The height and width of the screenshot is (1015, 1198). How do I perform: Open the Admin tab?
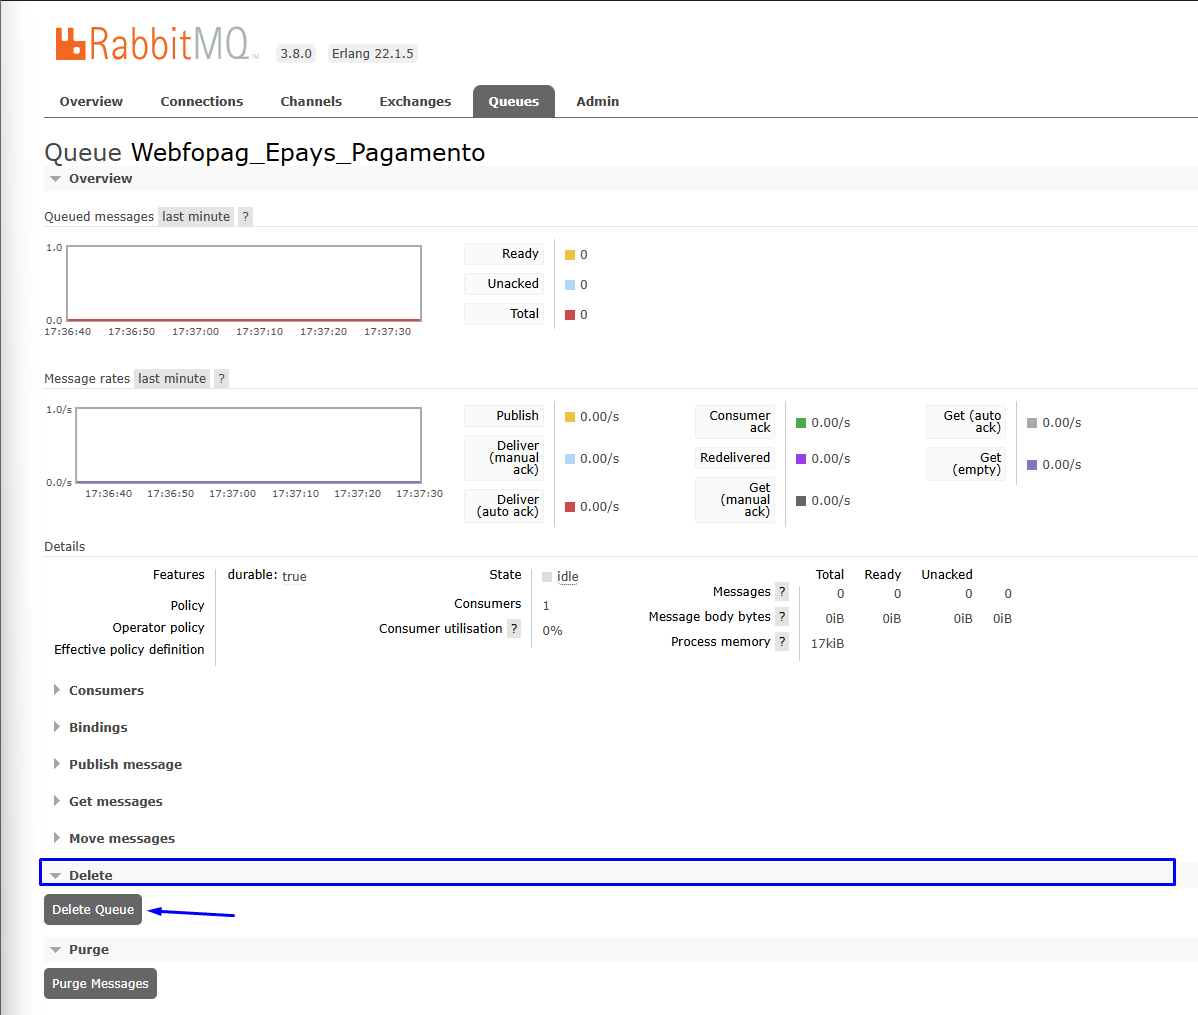[597, 102]
